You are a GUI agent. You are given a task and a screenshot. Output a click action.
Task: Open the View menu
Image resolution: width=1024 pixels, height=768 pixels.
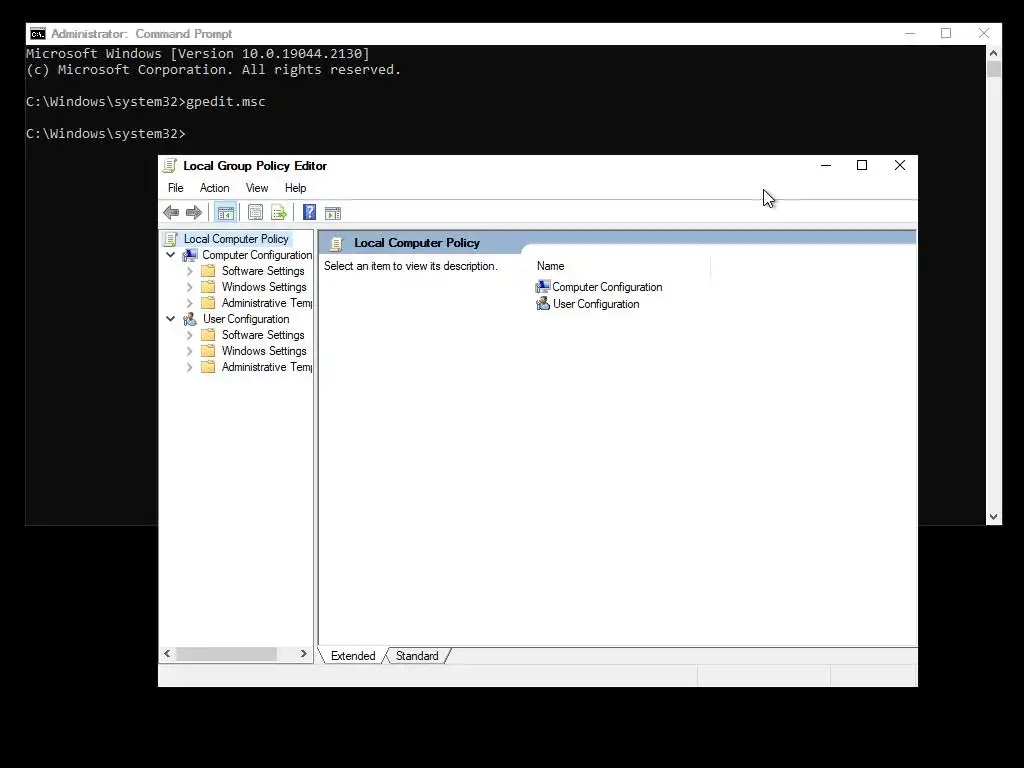point(257,188)
